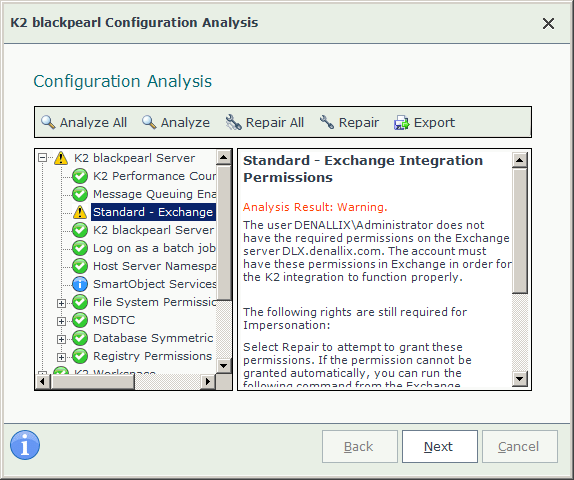Choose Repair in the toolbar
The width and height of the screenshot is (574, 480).
(x=349, y=122)
